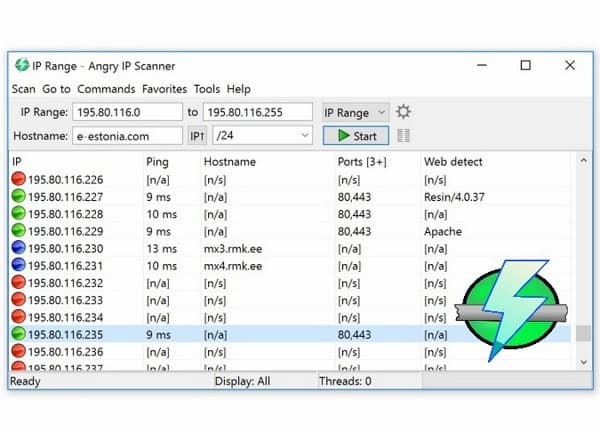Click Display: All in status bar
Viewport: 600px width, 433px height.
(243, 381)
